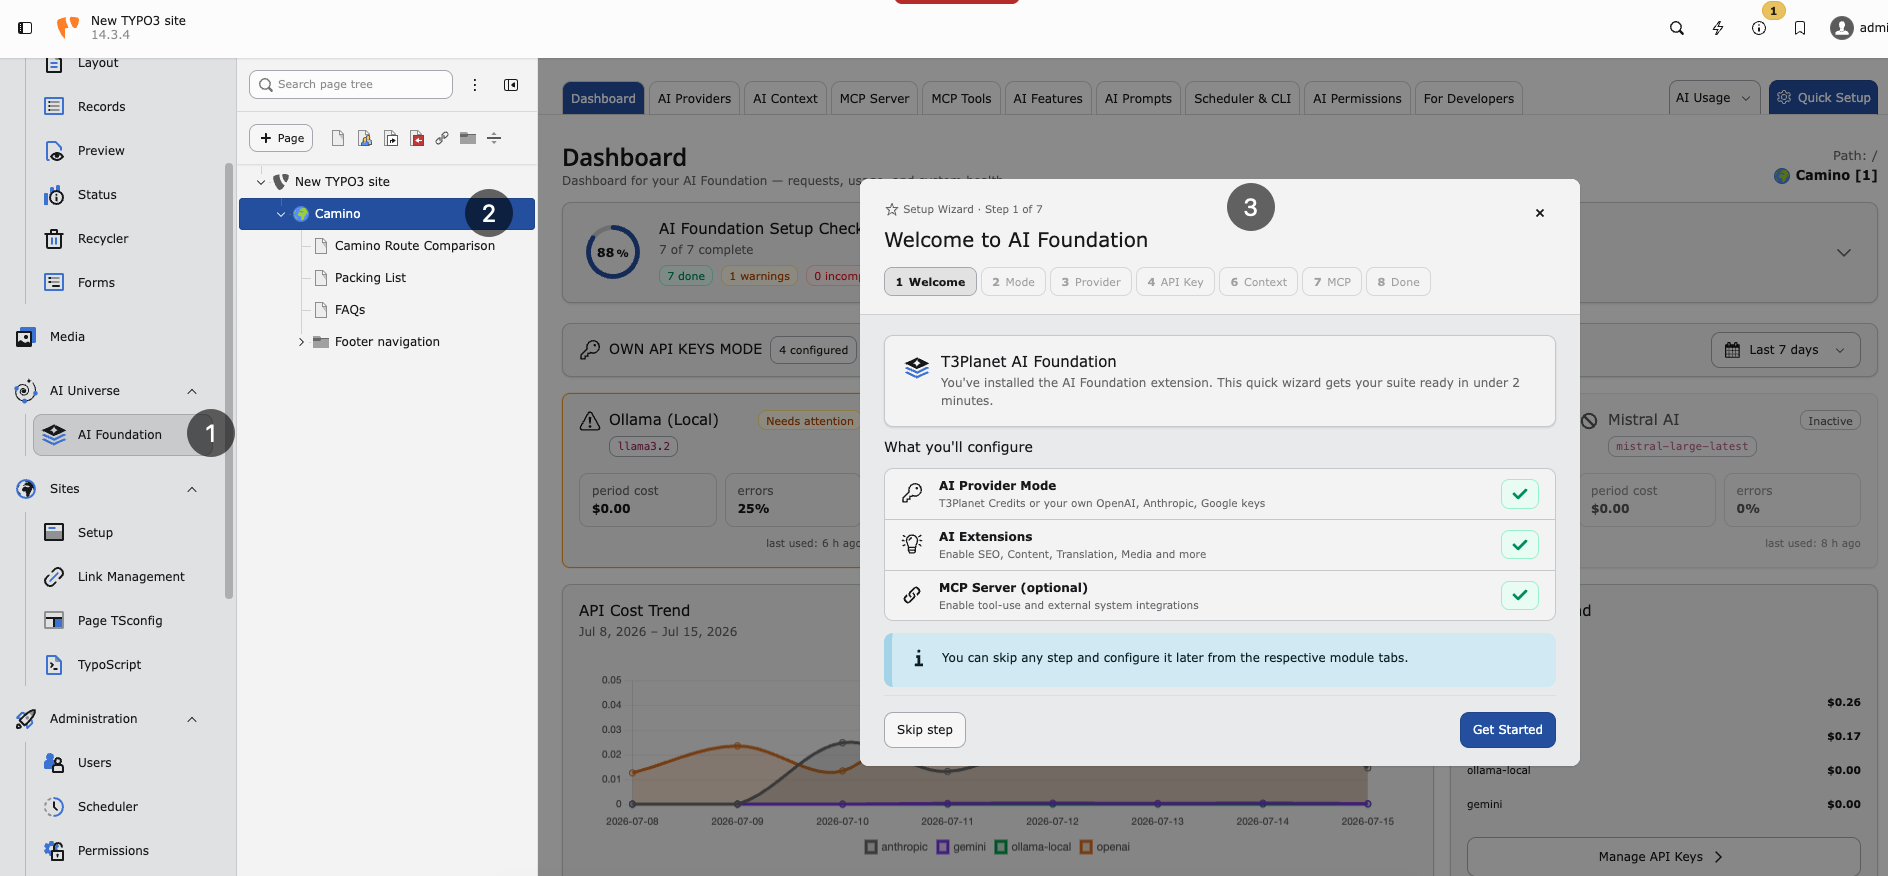The height and width of the screenshot is (876, 1888).
Task: Click the add Page button
Action: [281, 138]
